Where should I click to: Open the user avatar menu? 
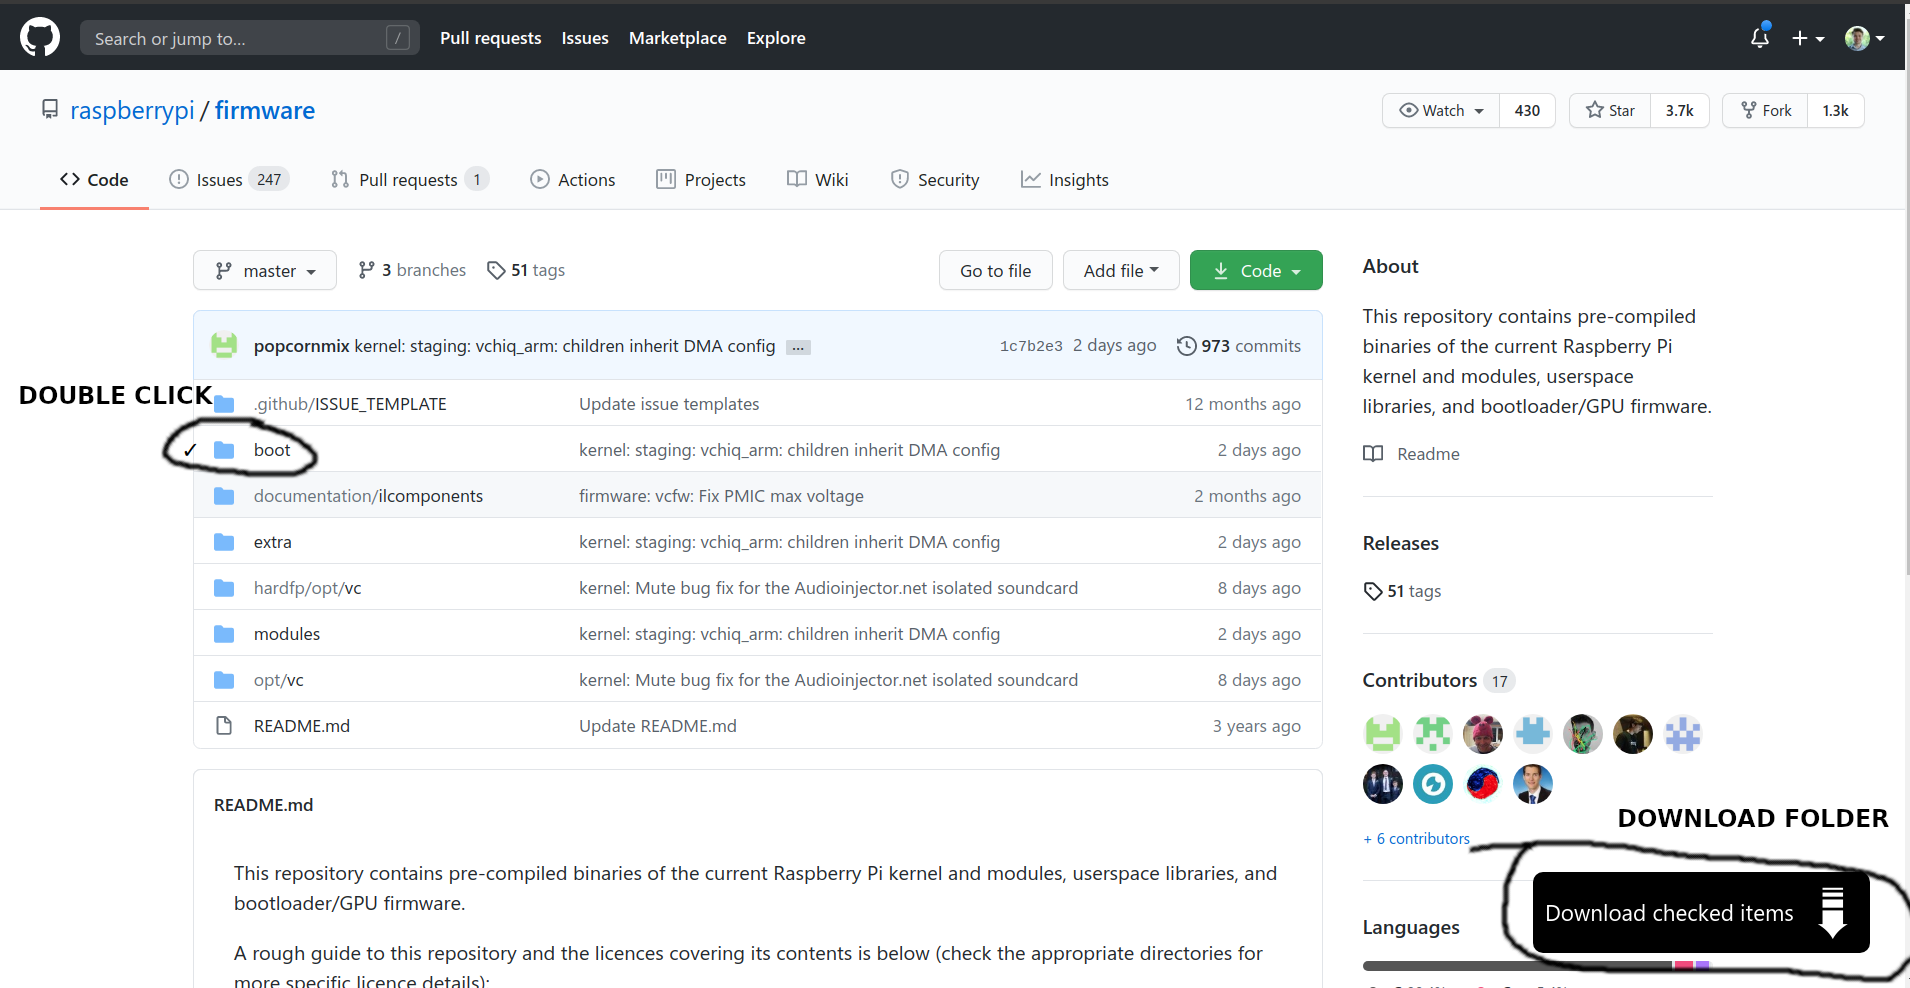coord(1865,38)
